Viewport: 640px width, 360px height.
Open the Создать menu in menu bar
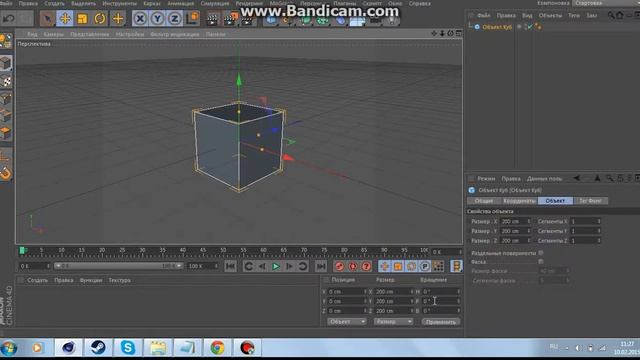point(54,3)
